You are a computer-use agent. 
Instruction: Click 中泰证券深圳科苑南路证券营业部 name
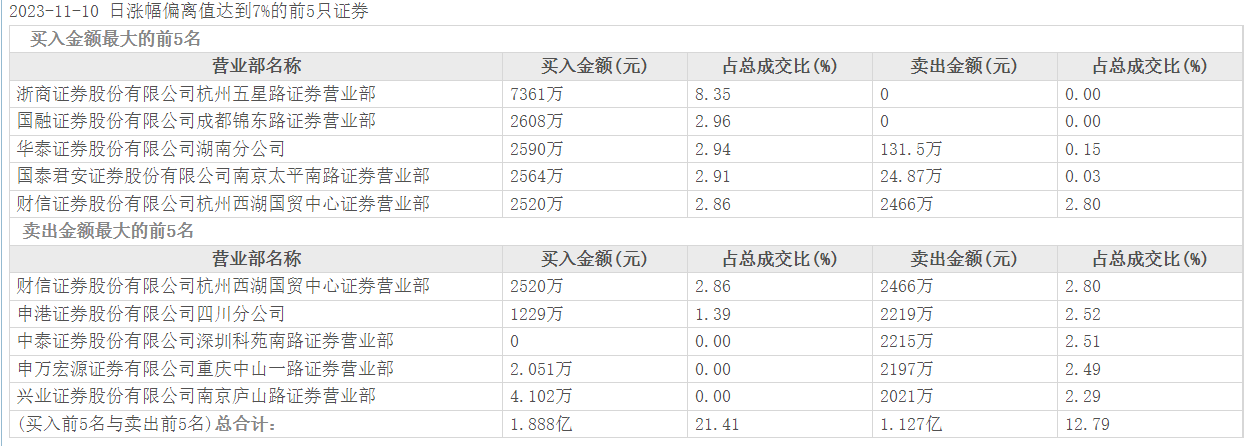click(206, 341)
